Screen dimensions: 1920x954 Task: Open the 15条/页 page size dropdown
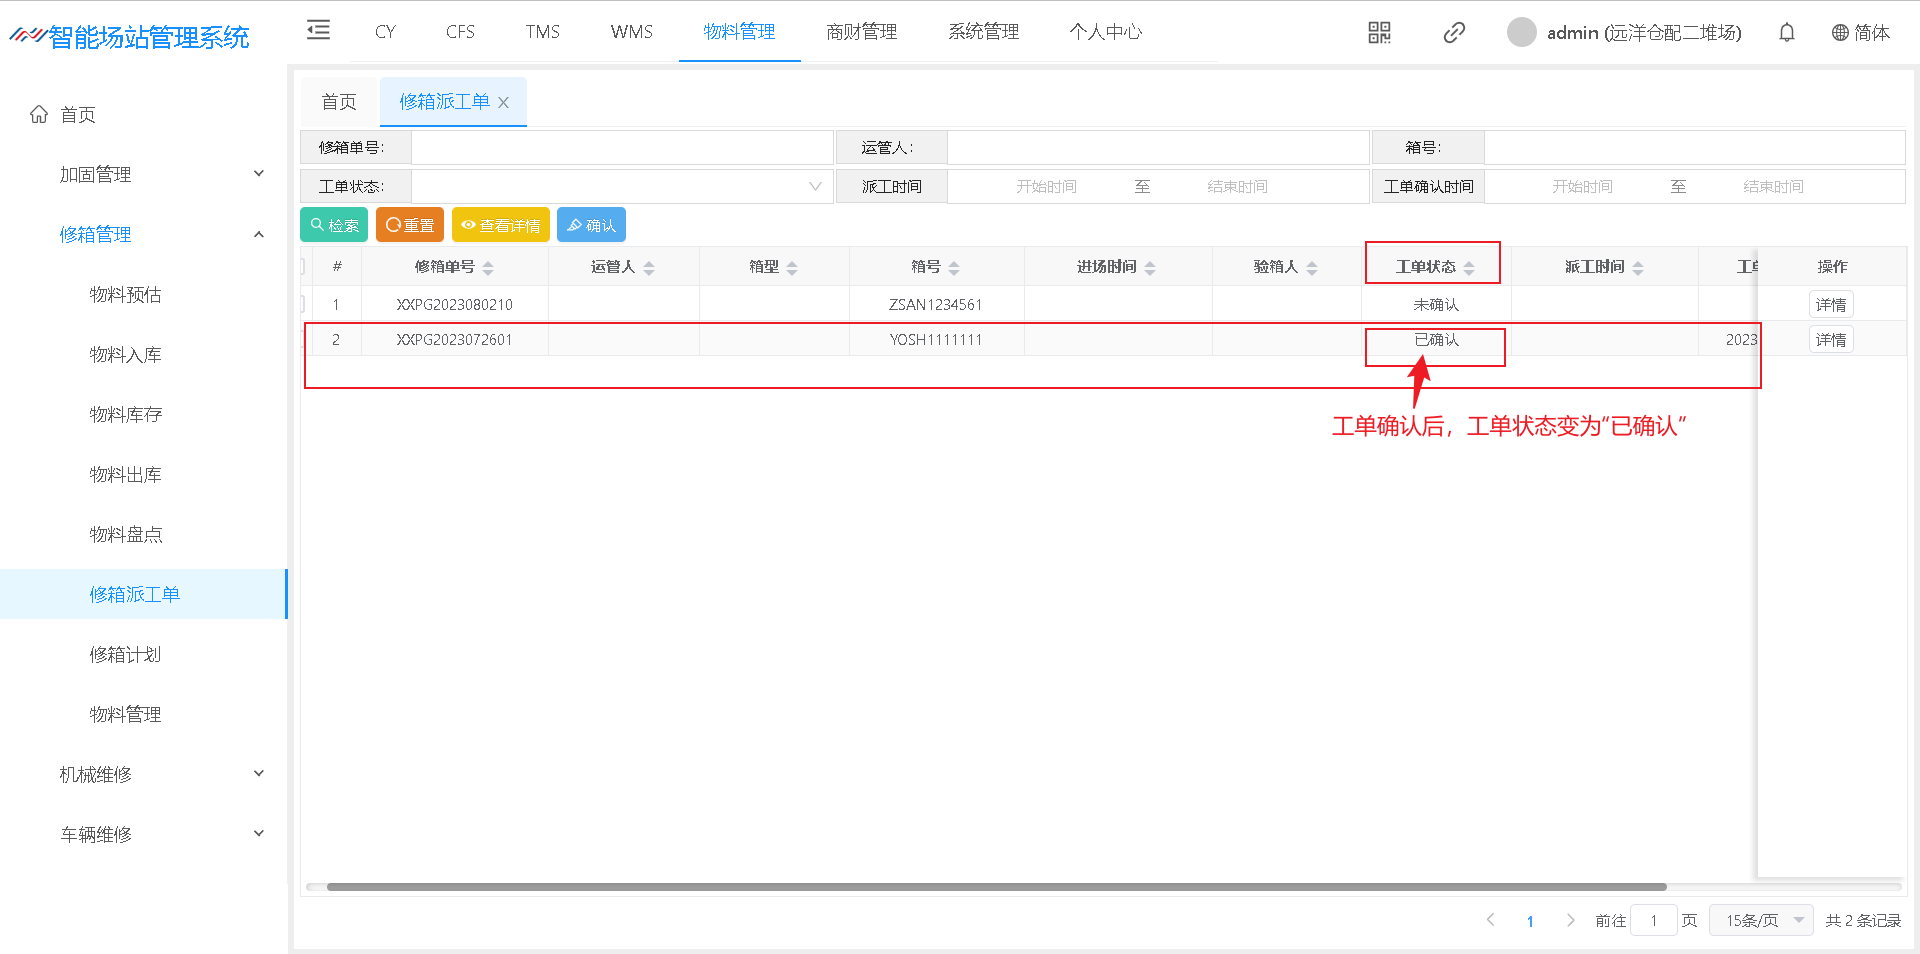[1760, 920]
